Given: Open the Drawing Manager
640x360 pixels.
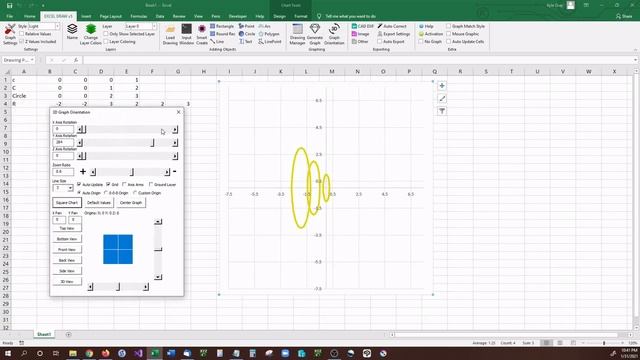Looking at the screenshot, I should click(298, 34).
